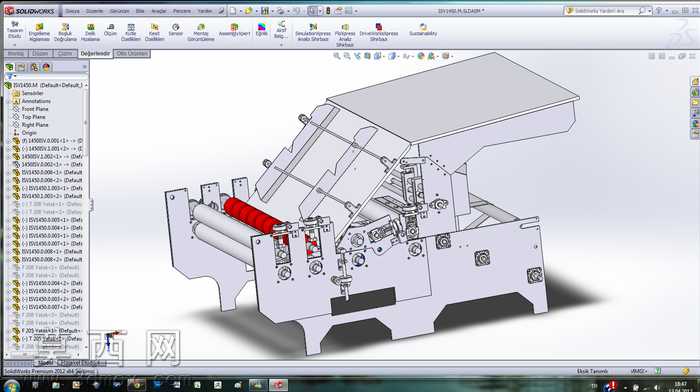Select component ISV1450.0.007<1> in tree
700x392 pixels.
pos(52,244)
